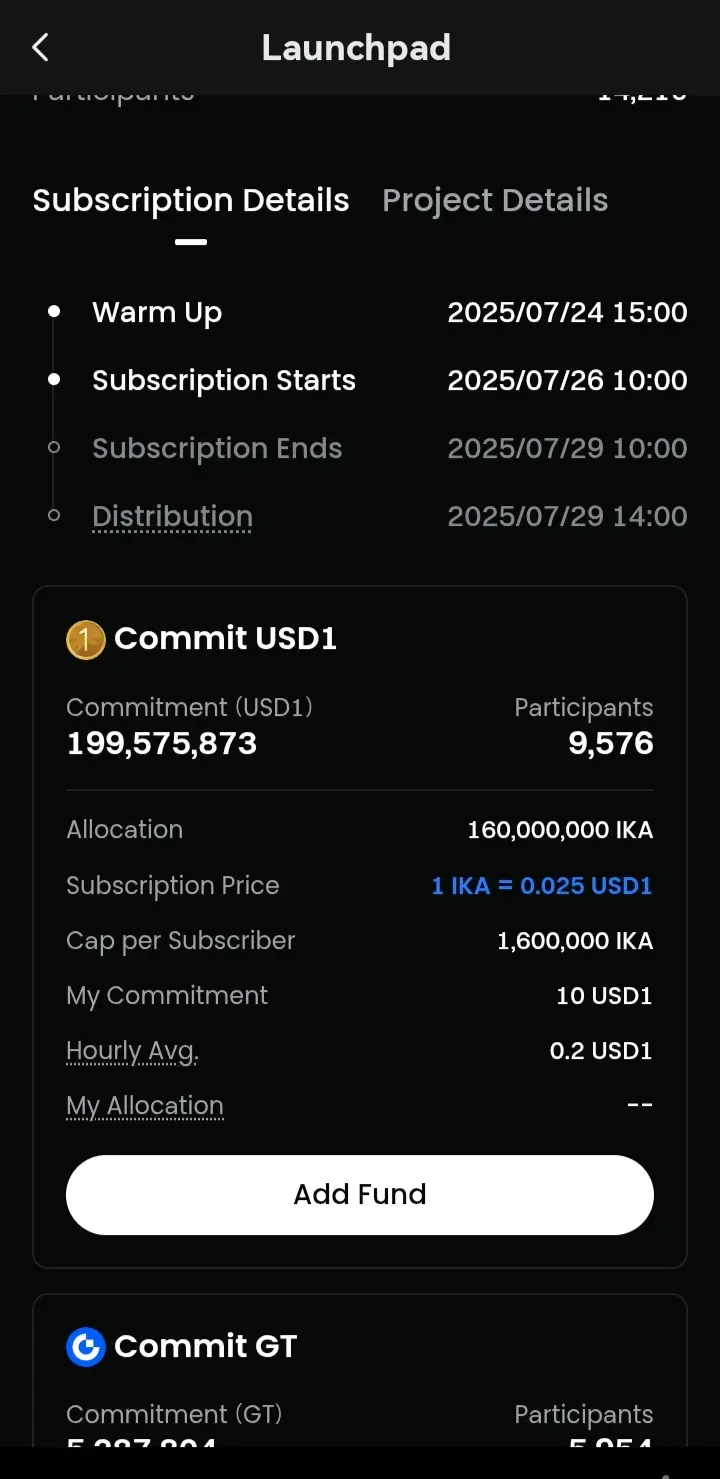Tap the Commit USD1 card heading
The width and height of the screenshot is (720, 1479).
[225, 638]
